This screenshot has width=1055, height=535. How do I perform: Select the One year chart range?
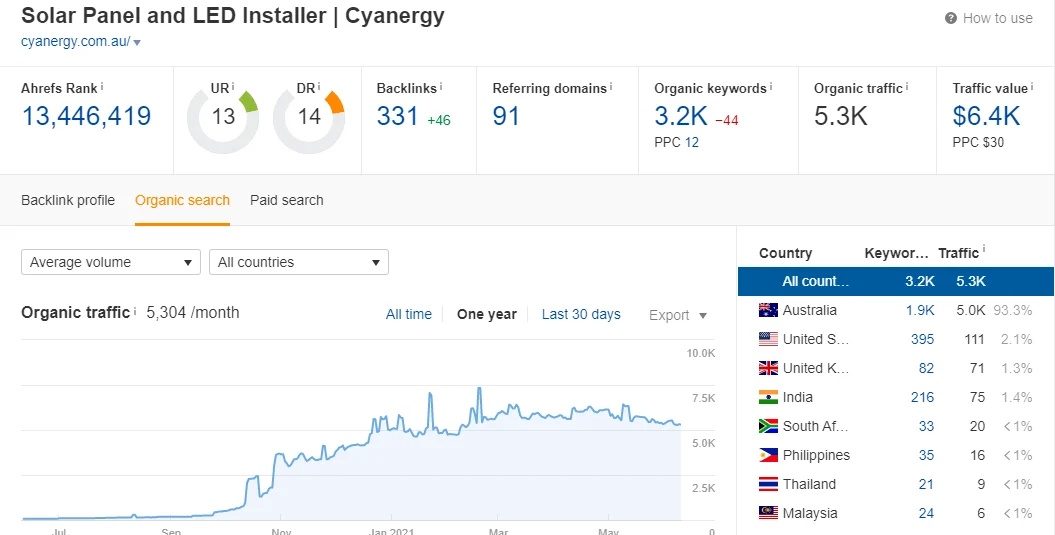(486, 314)
